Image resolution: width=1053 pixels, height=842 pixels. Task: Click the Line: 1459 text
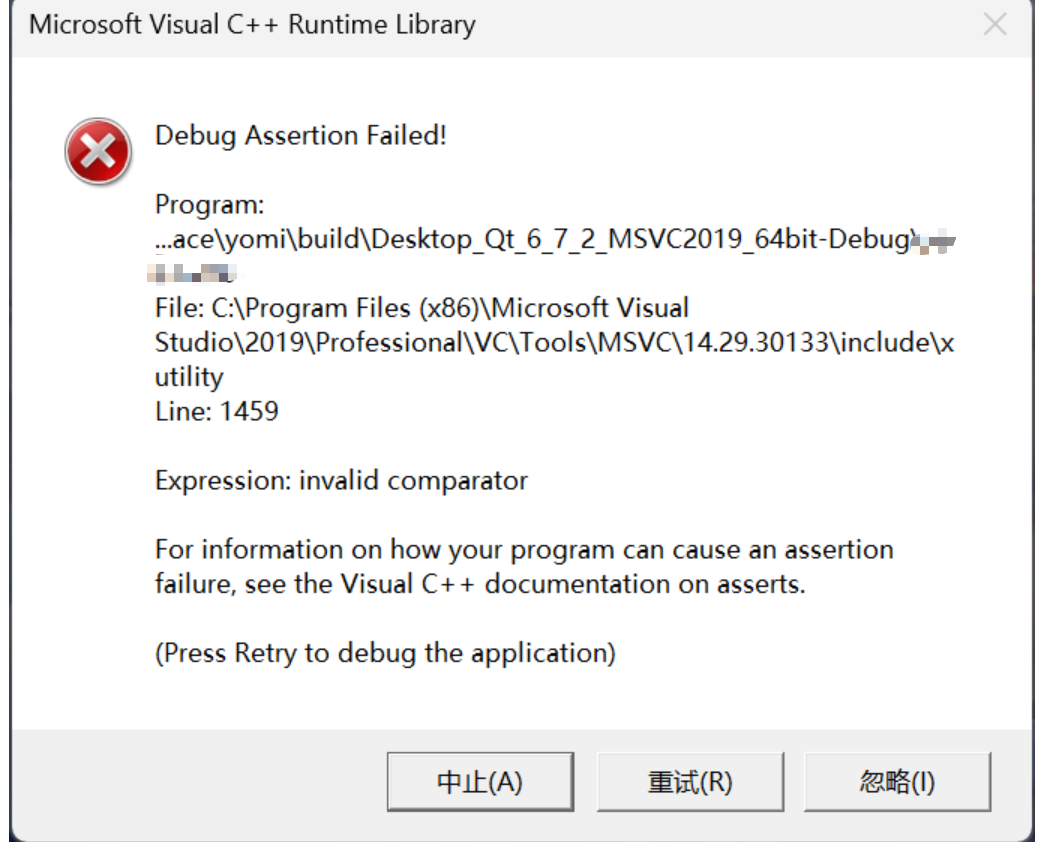point(216,412)
